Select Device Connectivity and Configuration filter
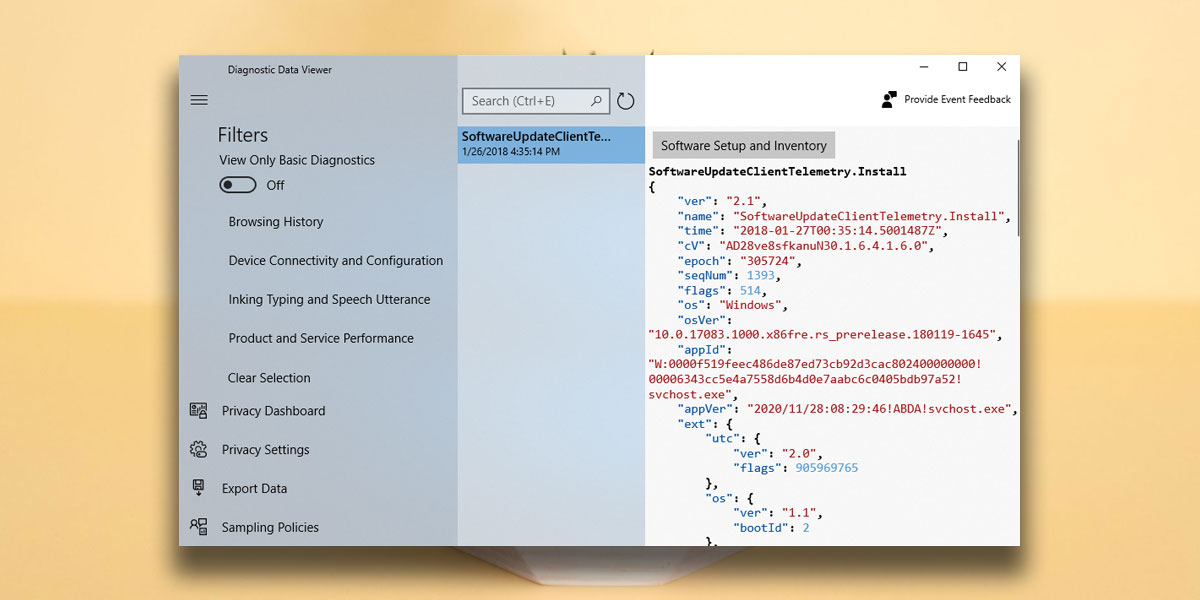Screen dimensions: 1200x600 [x=336, y=261]
